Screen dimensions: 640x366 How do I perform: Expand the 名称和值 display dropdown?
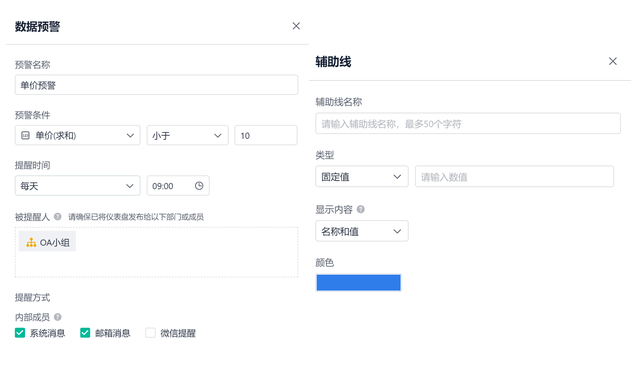pos(362,231)
